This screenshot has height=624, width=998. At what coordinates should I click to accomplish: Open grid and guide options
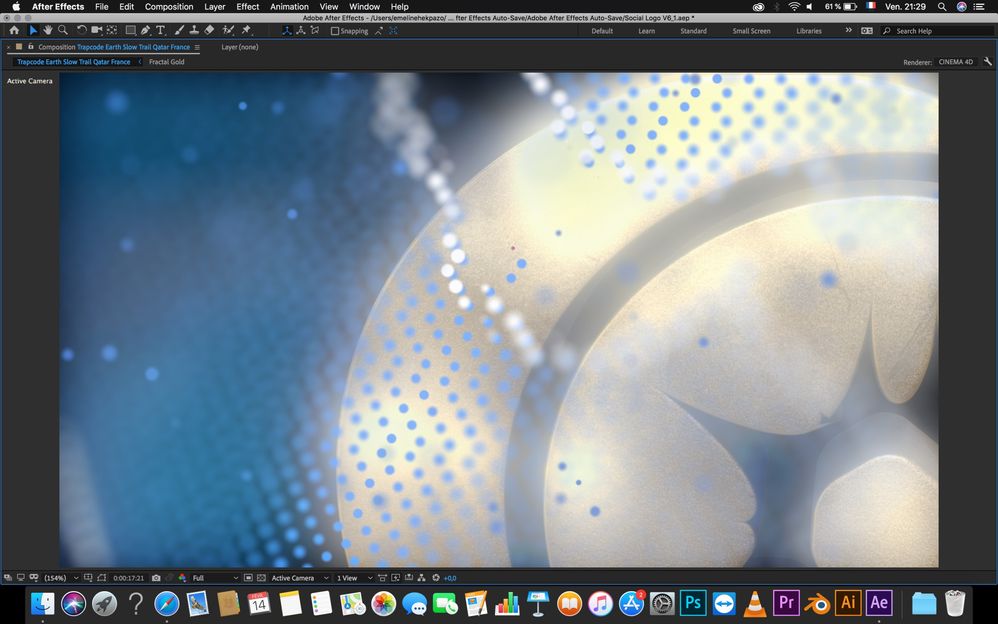[x=88, y=578]
